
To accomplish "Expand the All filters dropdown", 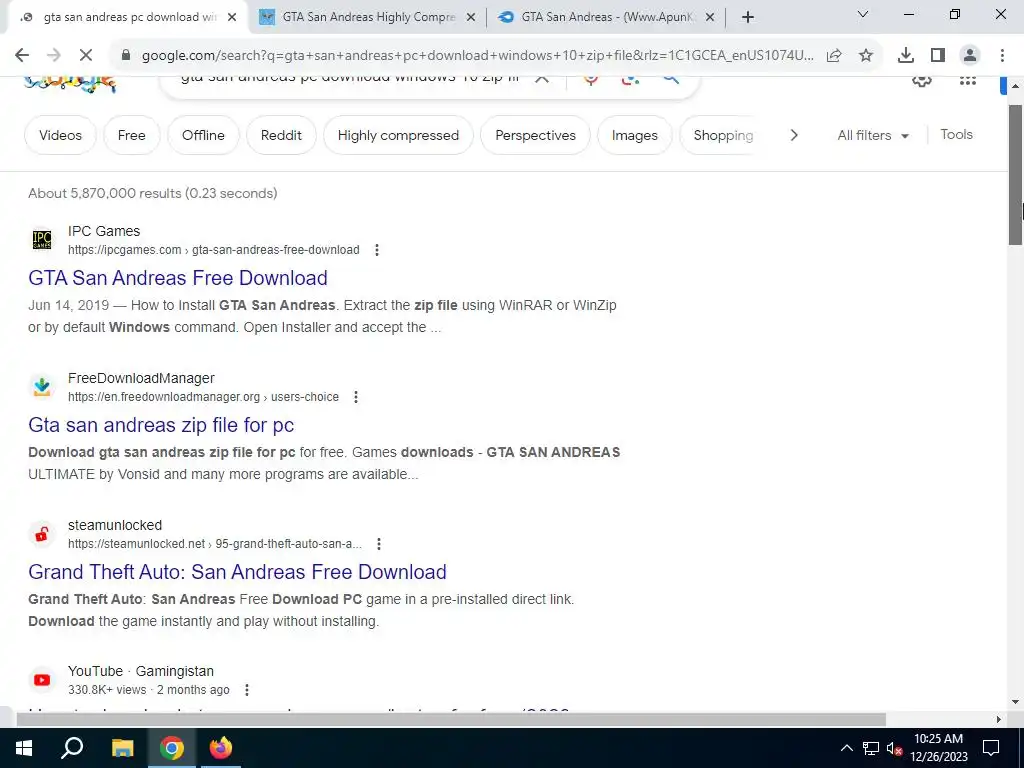I will pos(873,135).
